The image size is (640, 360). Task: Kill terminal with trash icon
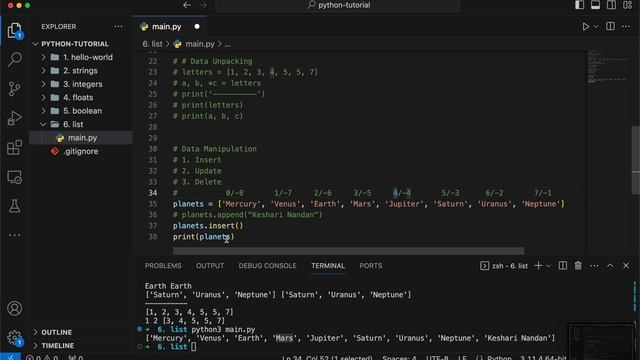(578, 266)
